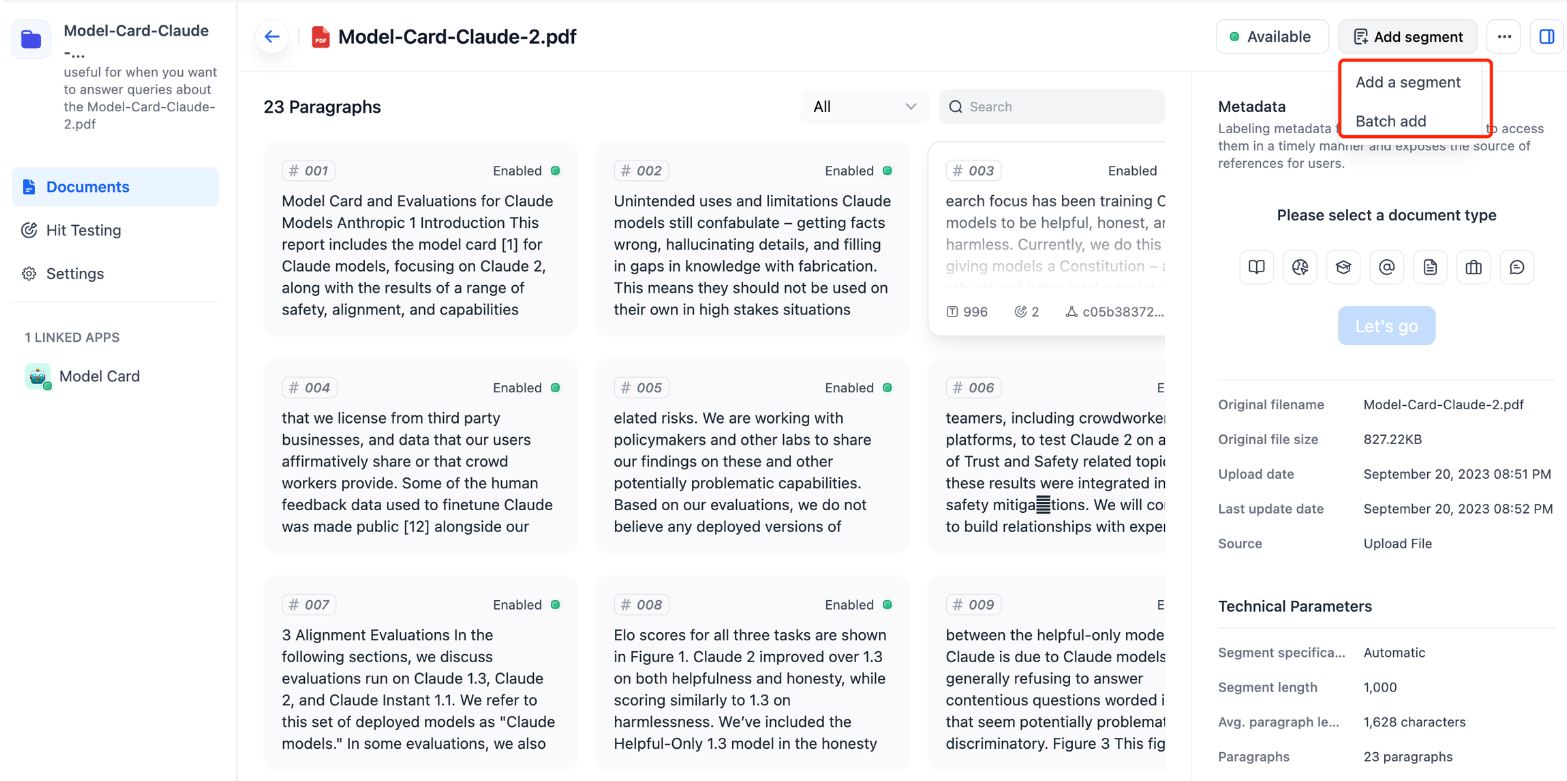
Task: Choose 'Add a segment' menu option
Action: [1408, 82]
